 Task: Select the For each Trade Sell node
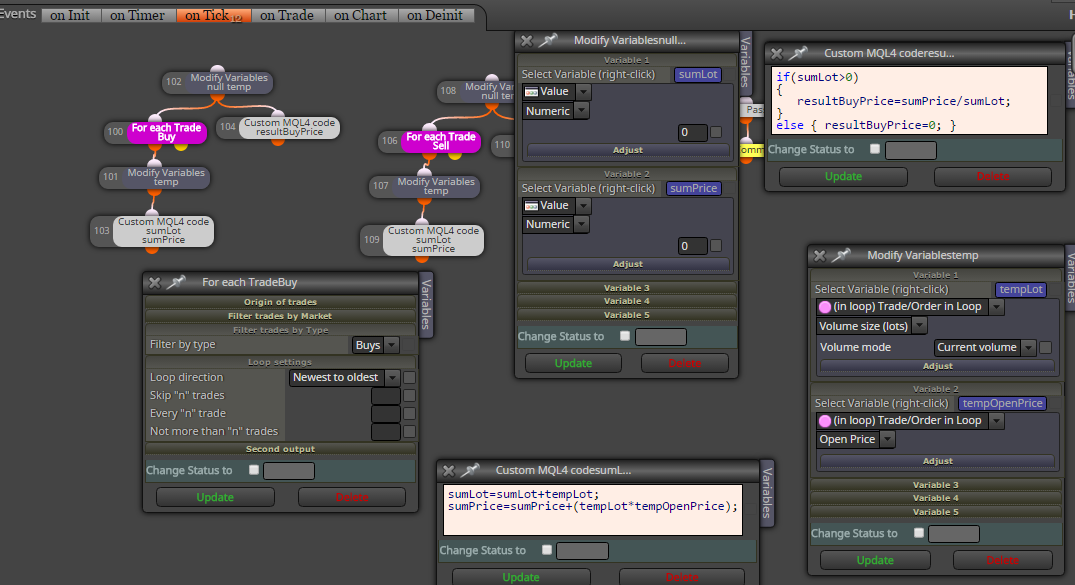click(441, 141)
